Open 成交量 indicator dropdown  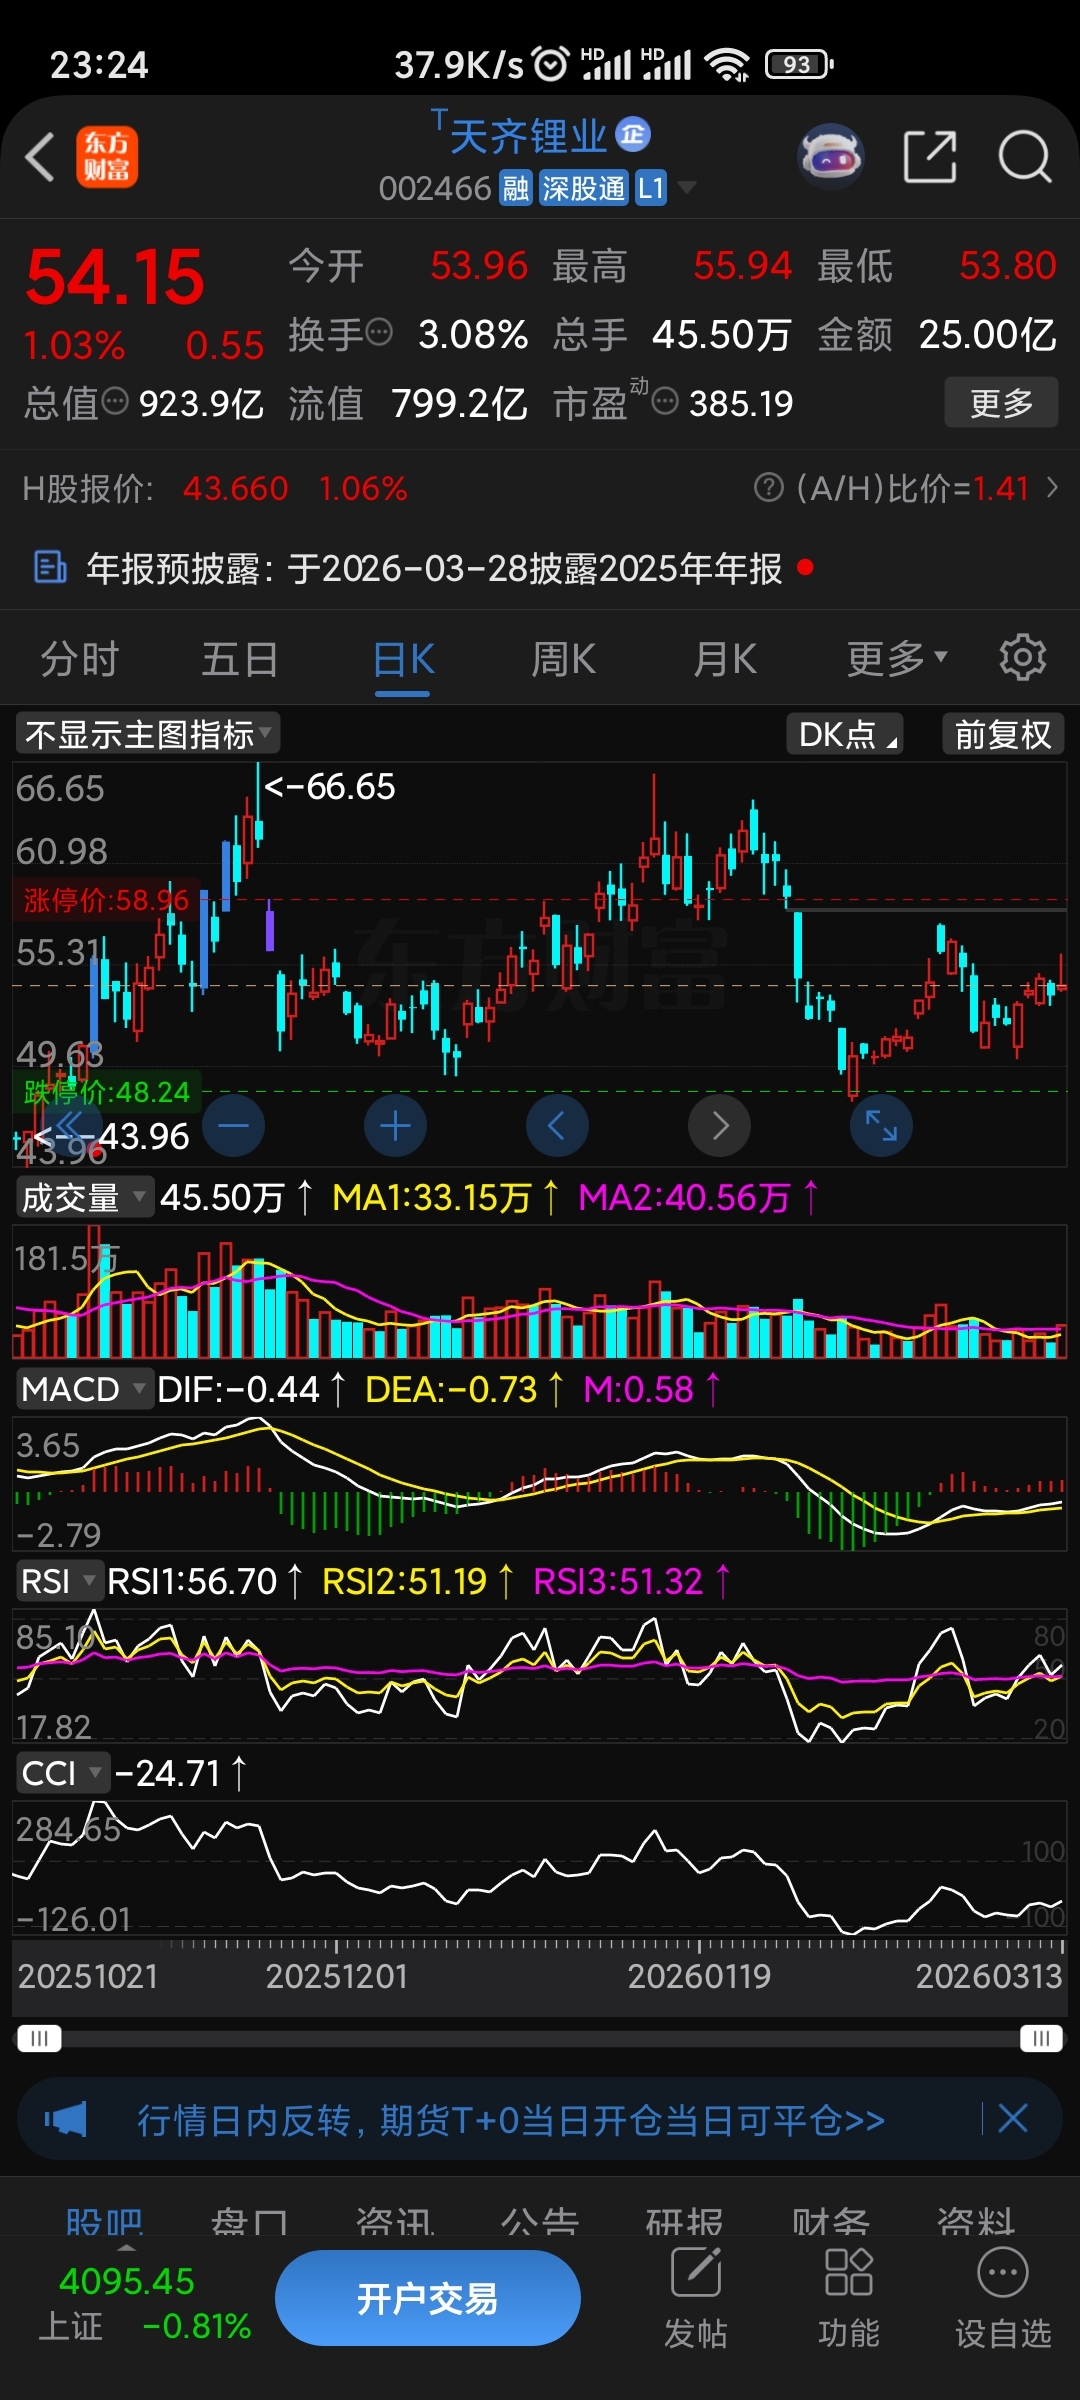point(84,1197)
